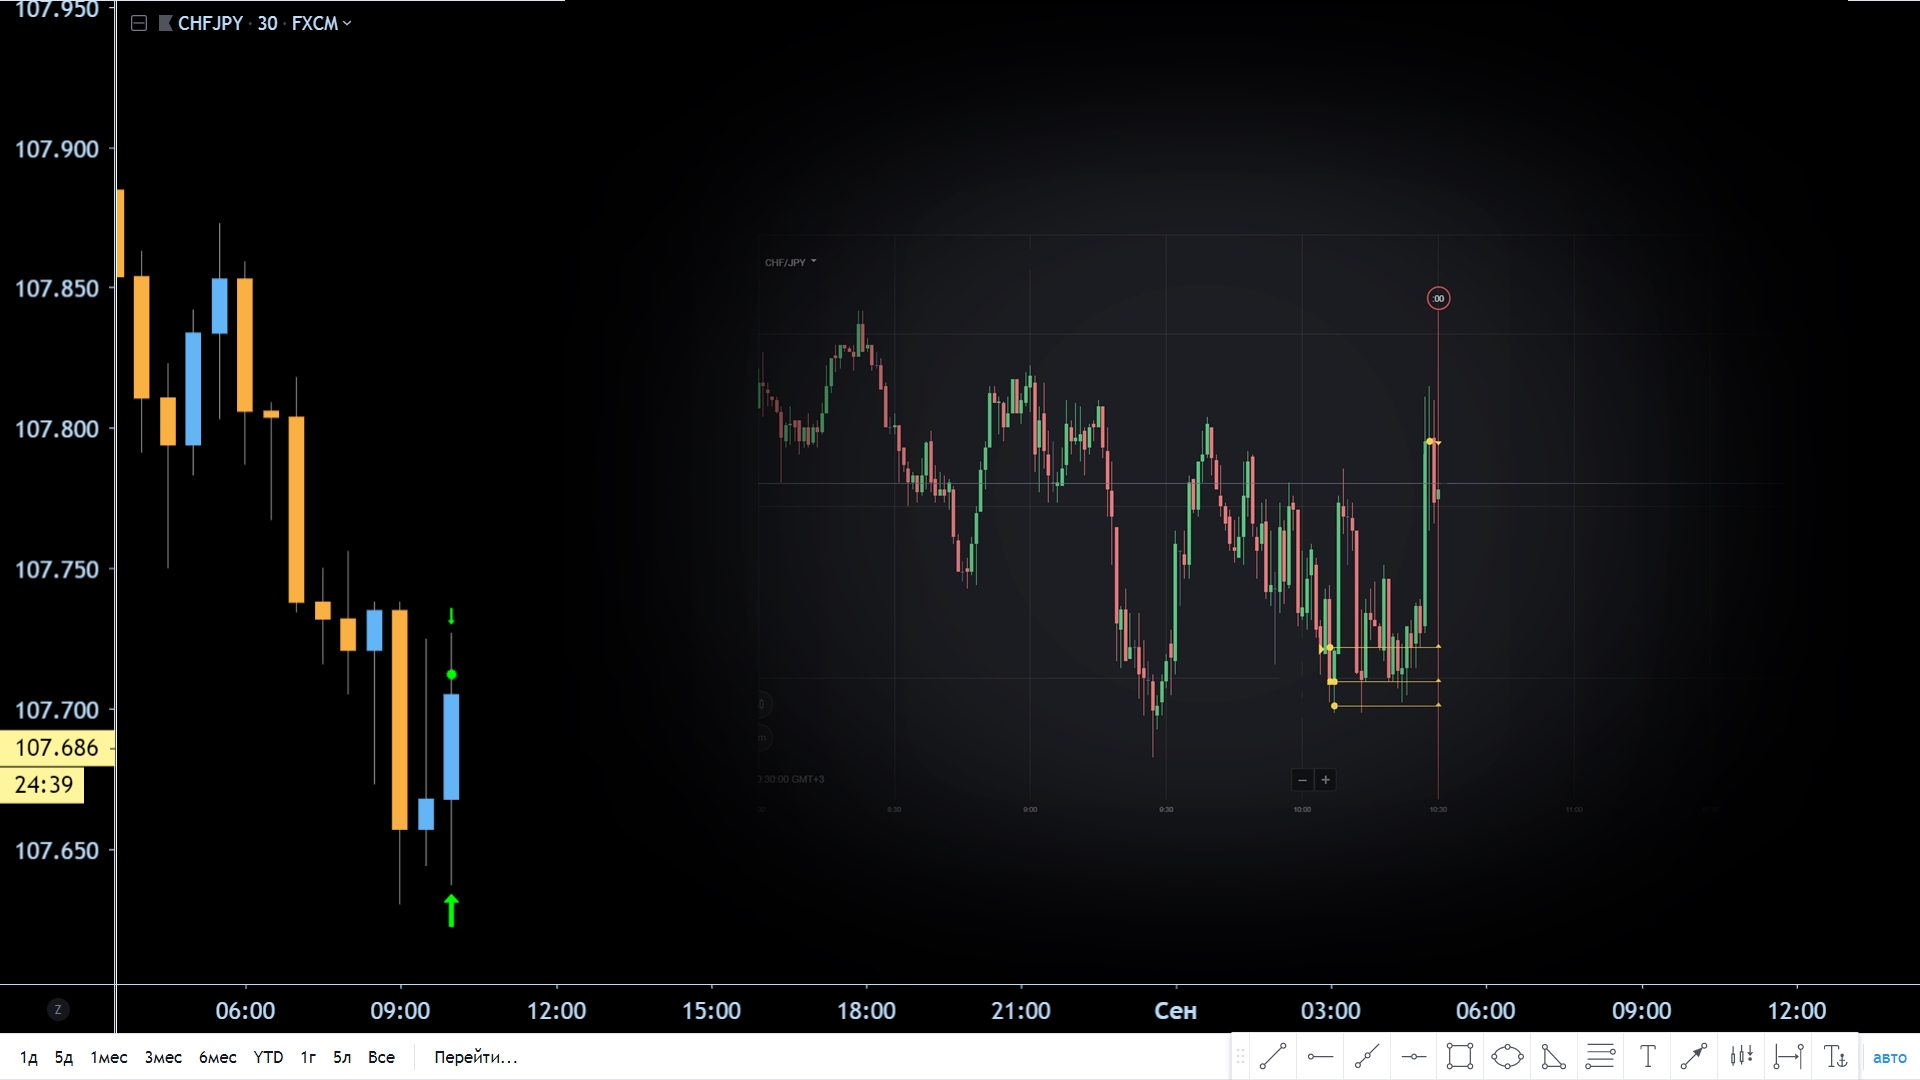This screenshot has width=1920, height=1080.
Task: Click the 'Все' full range button
Action: [381, 1057]
